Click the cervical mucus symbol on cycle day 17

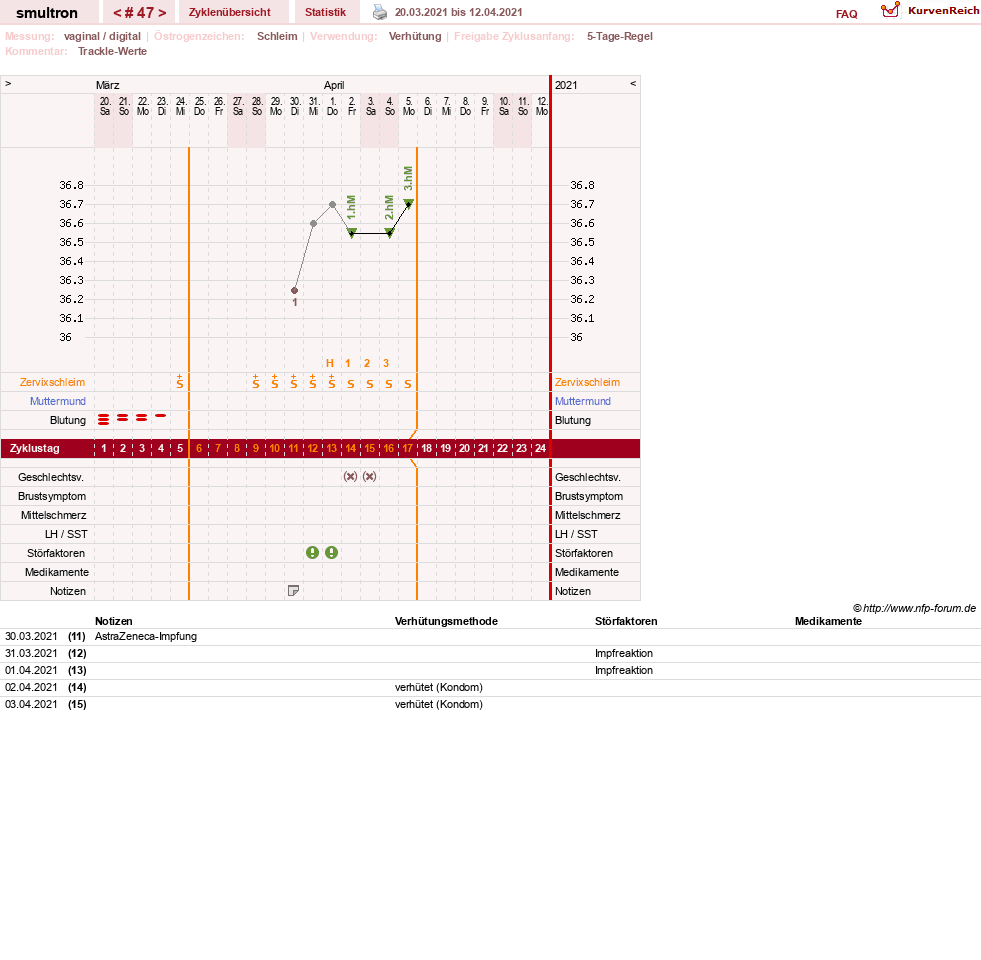[x=408, y=384]
